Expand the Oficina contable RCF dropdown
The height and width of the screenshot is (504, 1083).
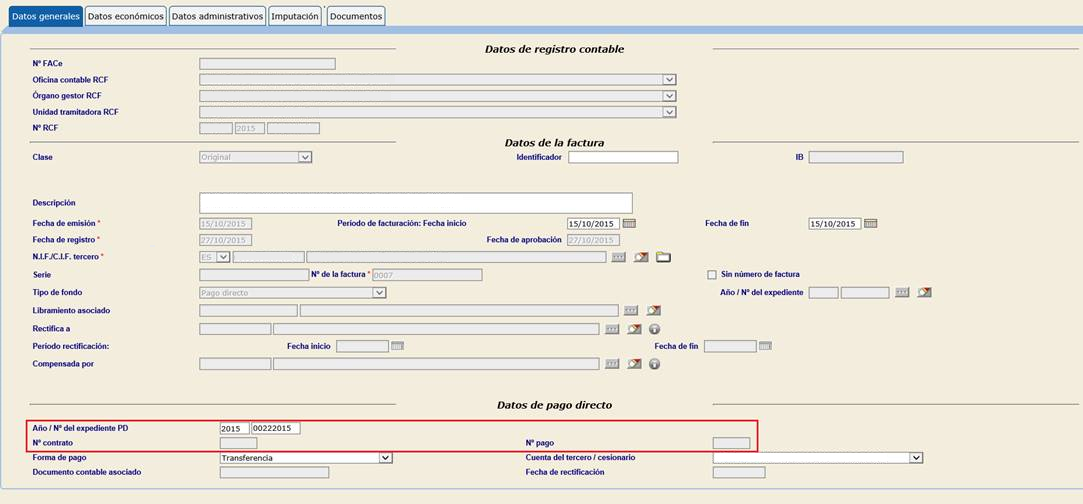669,79
